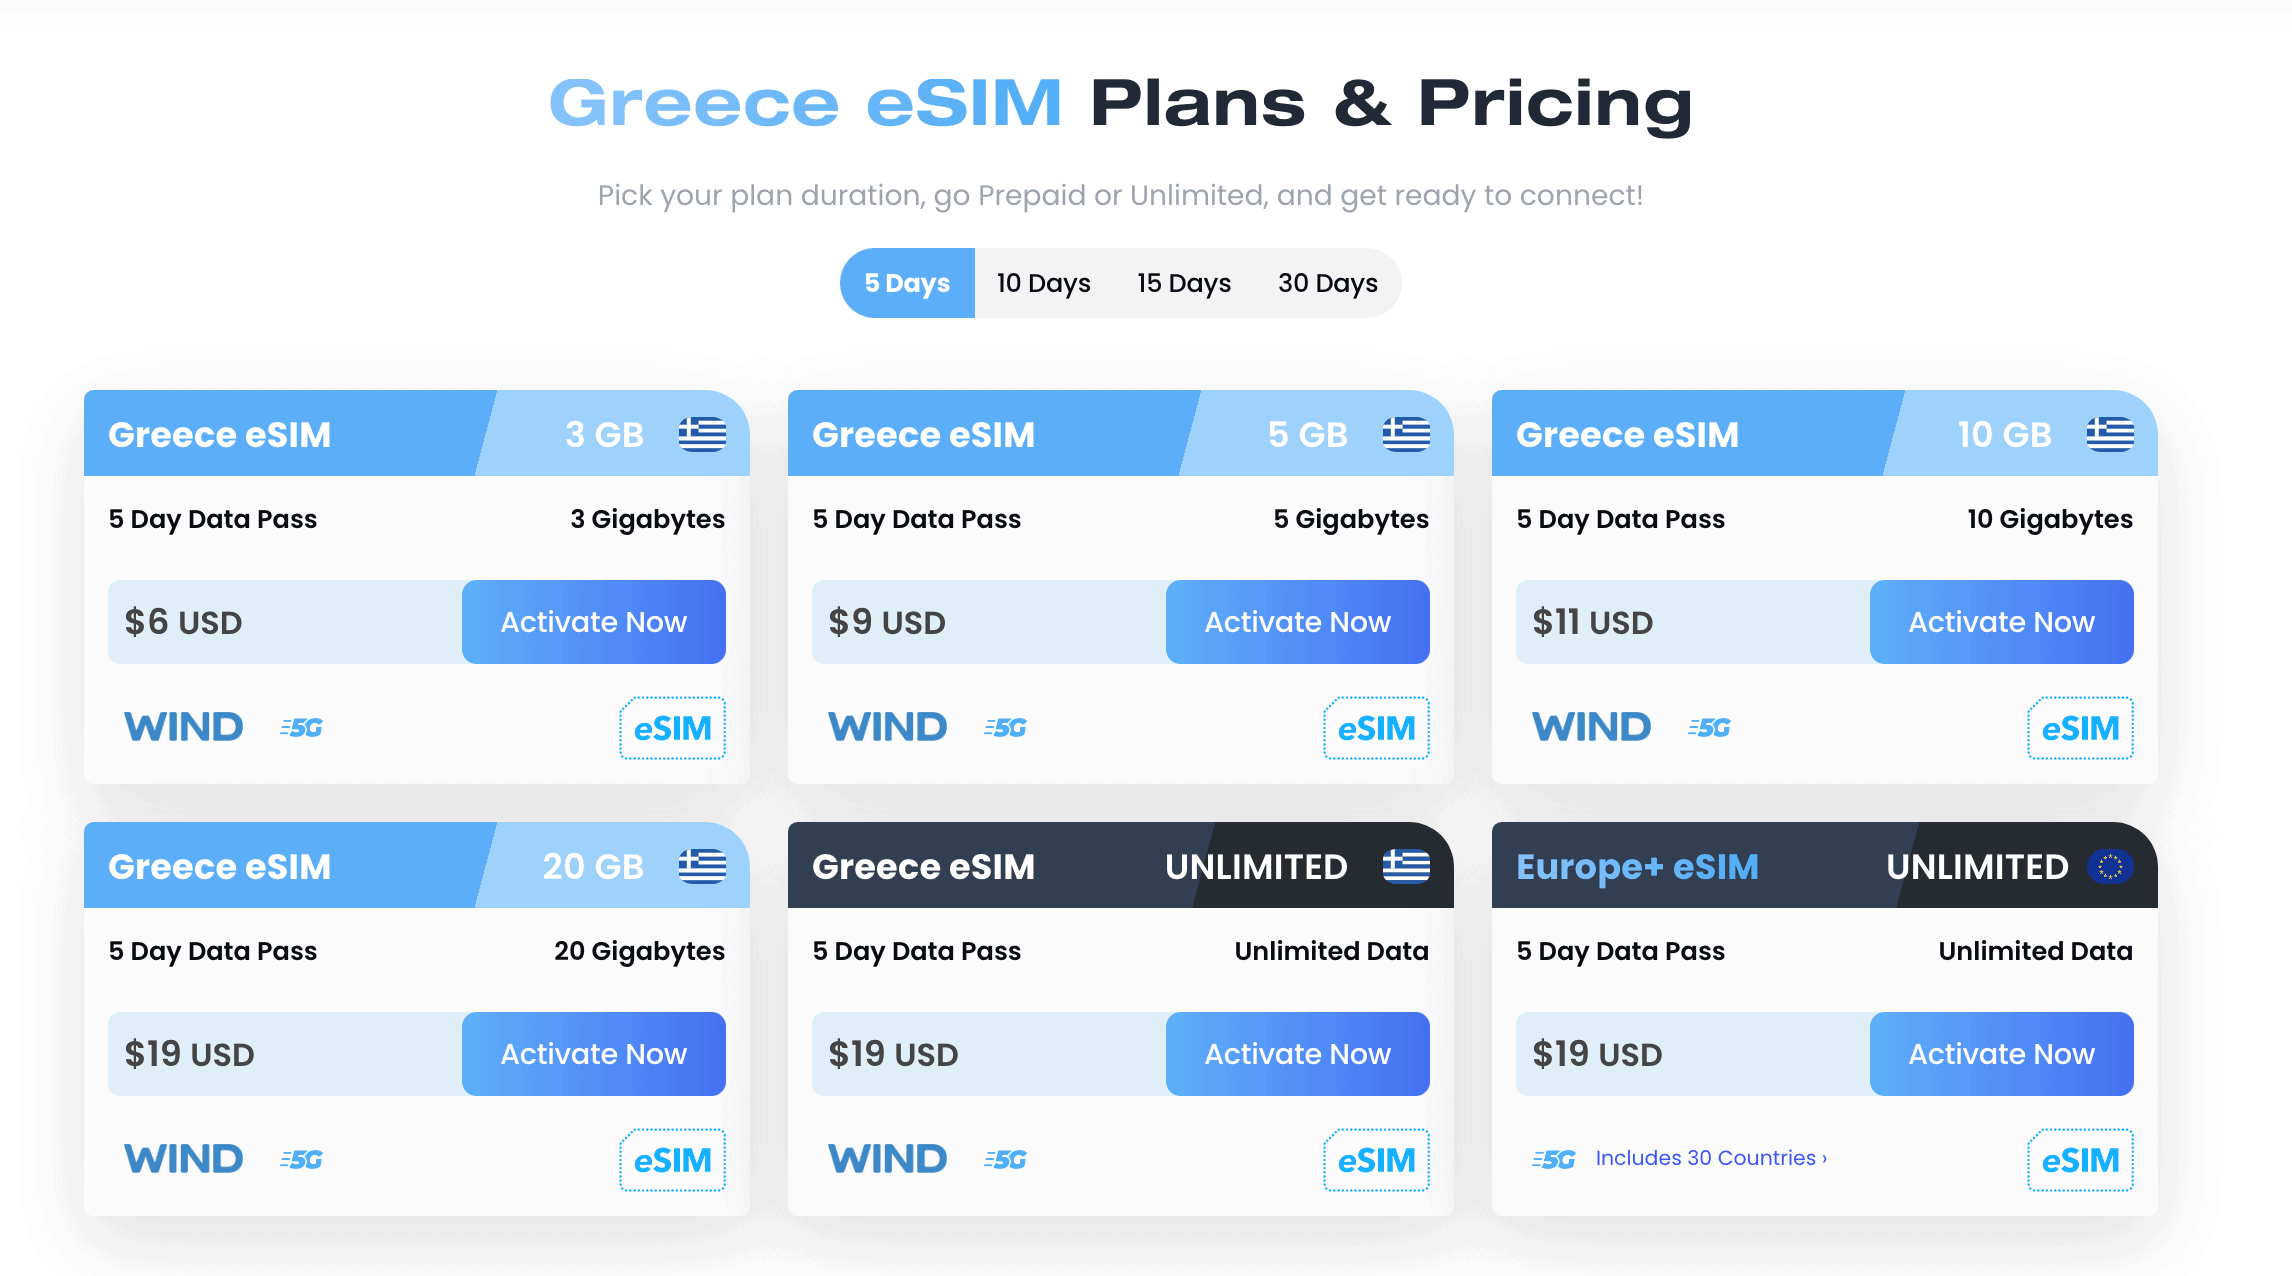Image resolution: width=2292 pixels, height=1276 pixels.
Task: Expand the Greece eSIM 20 GB card header
Action: [x=220, y=866]
